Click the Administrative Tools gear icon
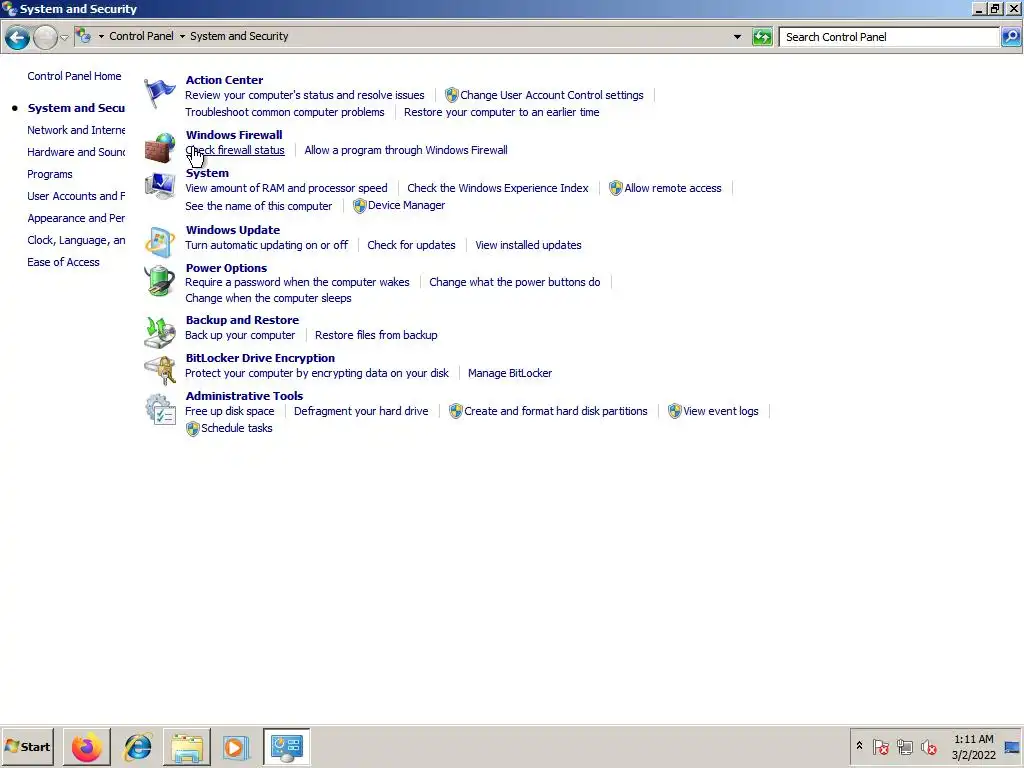This screenshot has height=768, width=1024. pos(159,409)
